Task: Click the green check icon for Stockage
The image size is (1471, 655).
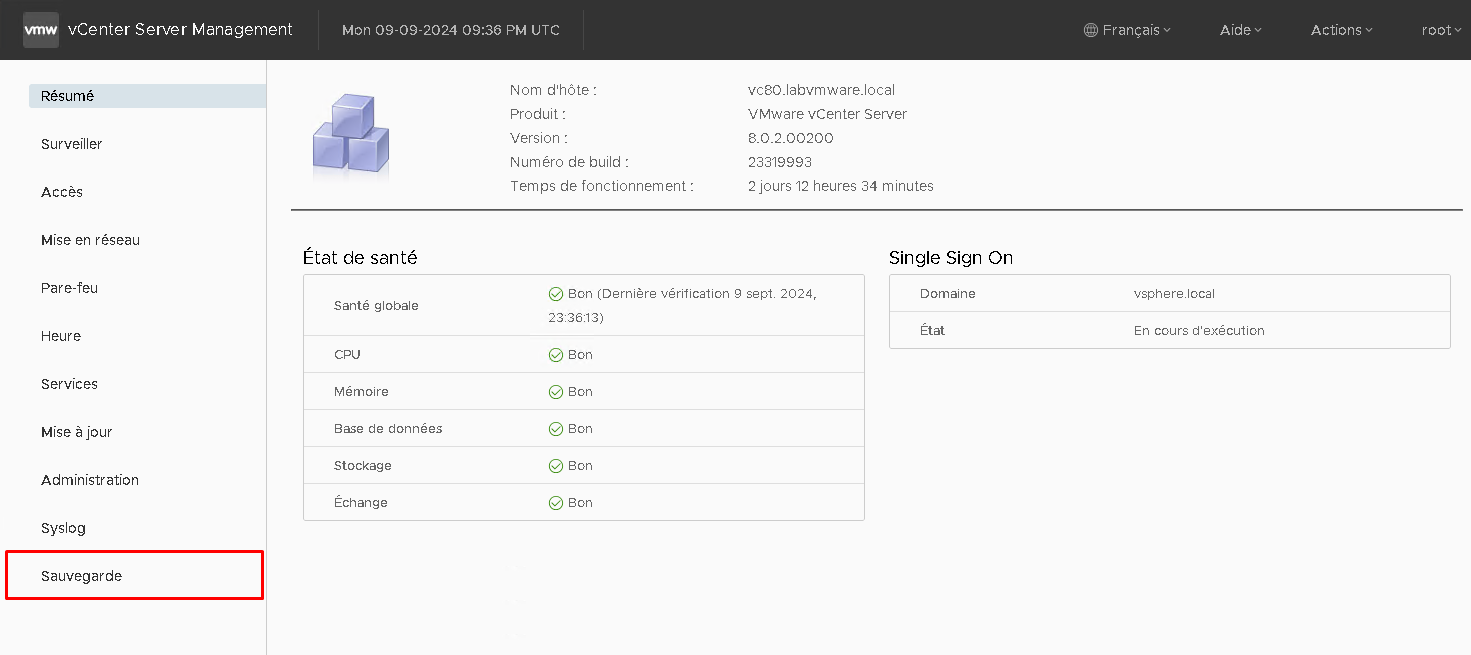Action: [556, 466]
